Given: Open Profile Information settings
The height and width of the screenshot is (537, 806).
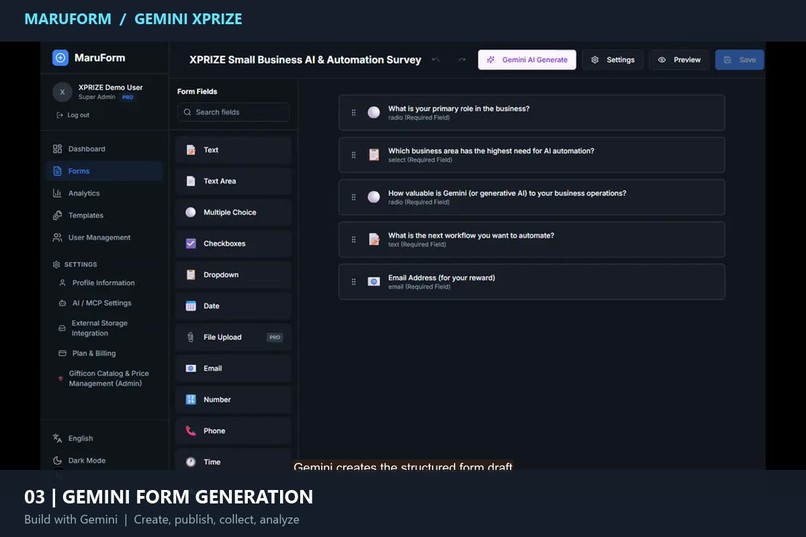Looking at the screenshot, I should pos(97,283).
